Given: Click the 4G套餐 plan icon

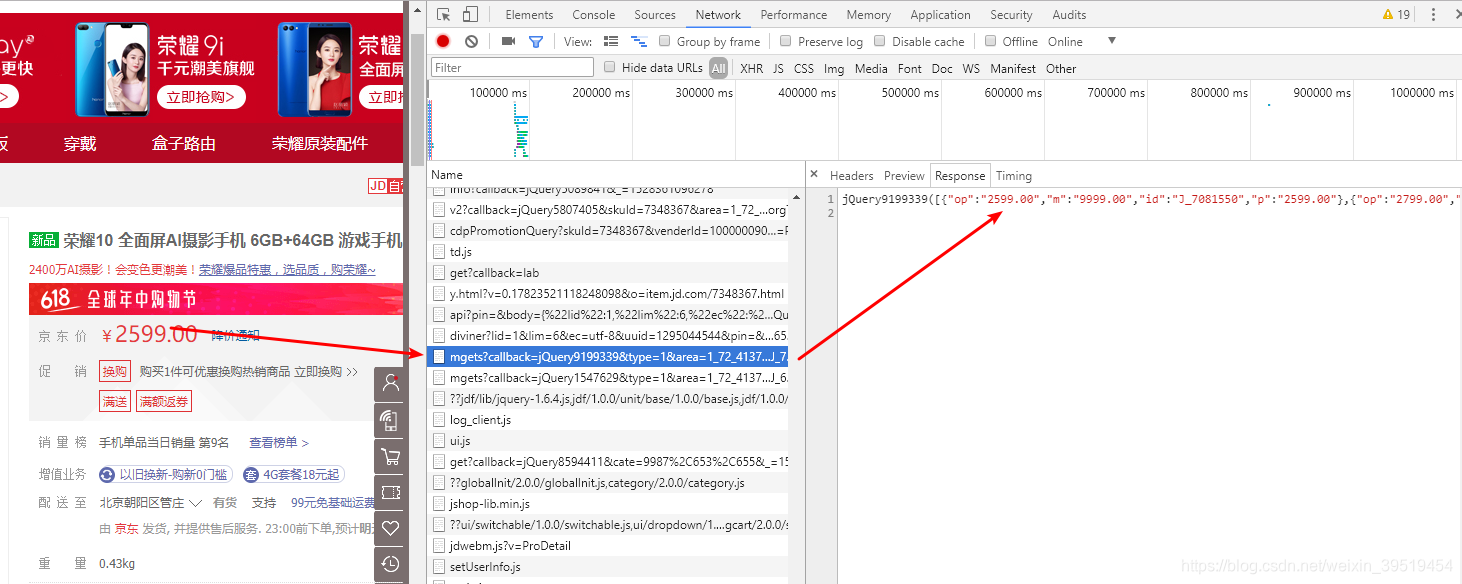Looking at the screenshot, I should pos(251,474).
